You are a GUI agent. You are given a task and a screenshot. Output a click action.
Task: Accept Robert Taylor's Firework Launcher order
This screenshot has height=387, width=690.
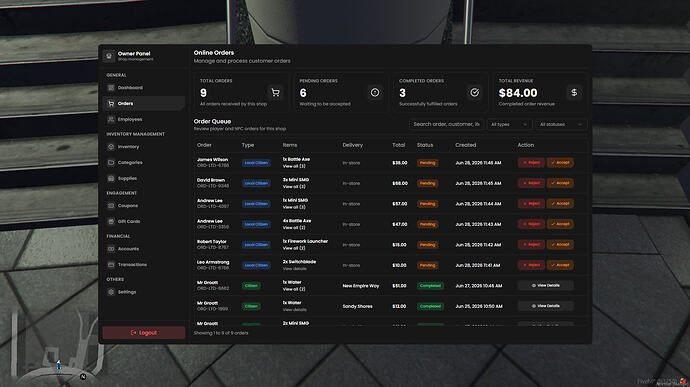(x=560, y=244)
